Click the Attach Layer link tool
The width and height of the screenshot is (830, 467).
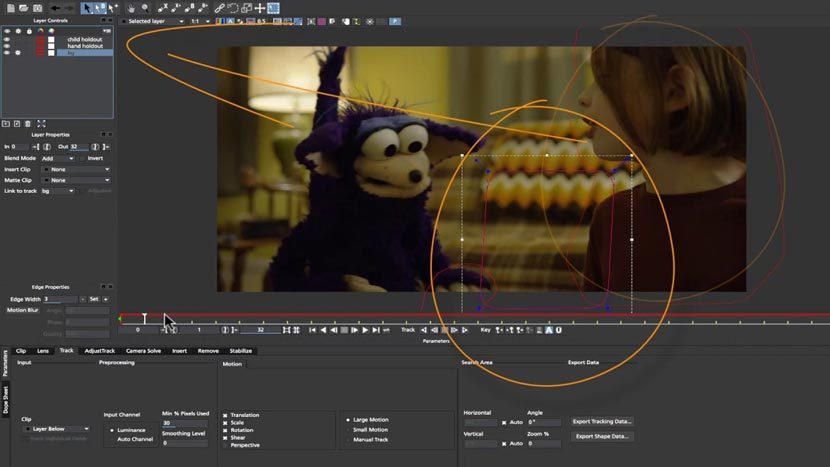pyautogui.click(x=219, y=8)
